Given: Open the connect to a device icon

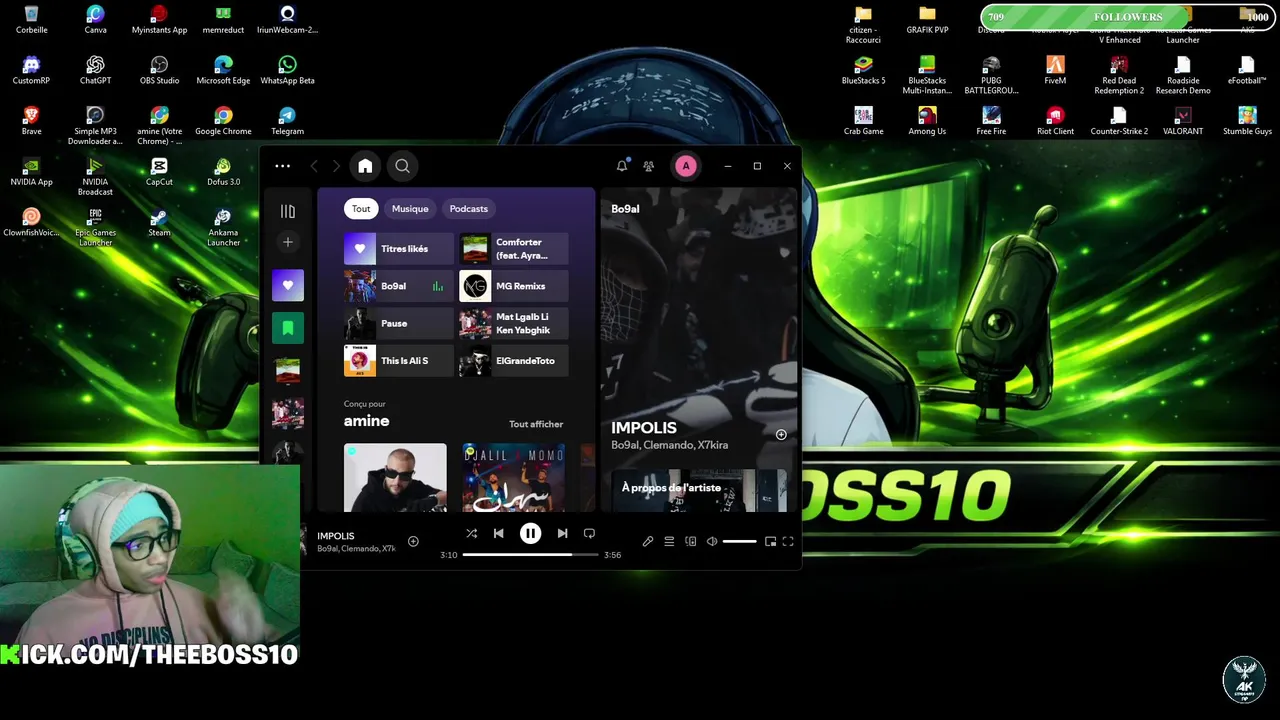Looking at the screenshot, I should tap(691, 542).
